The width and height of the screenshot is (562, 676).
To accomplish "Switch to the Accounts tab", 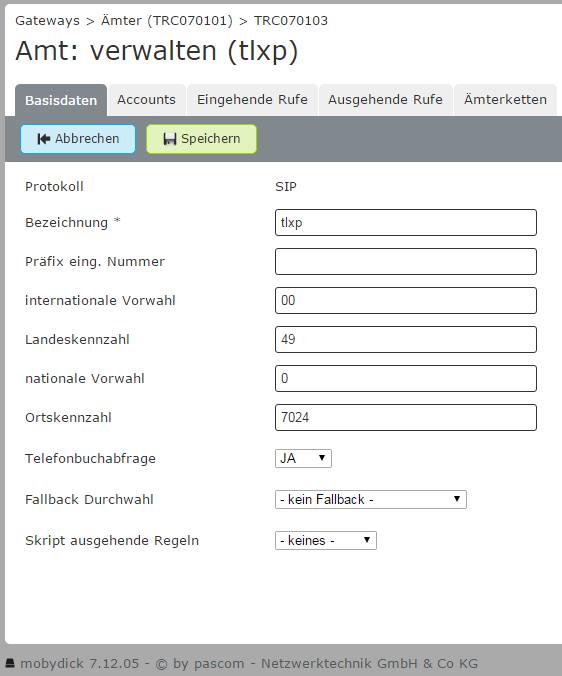I will 147,100.
